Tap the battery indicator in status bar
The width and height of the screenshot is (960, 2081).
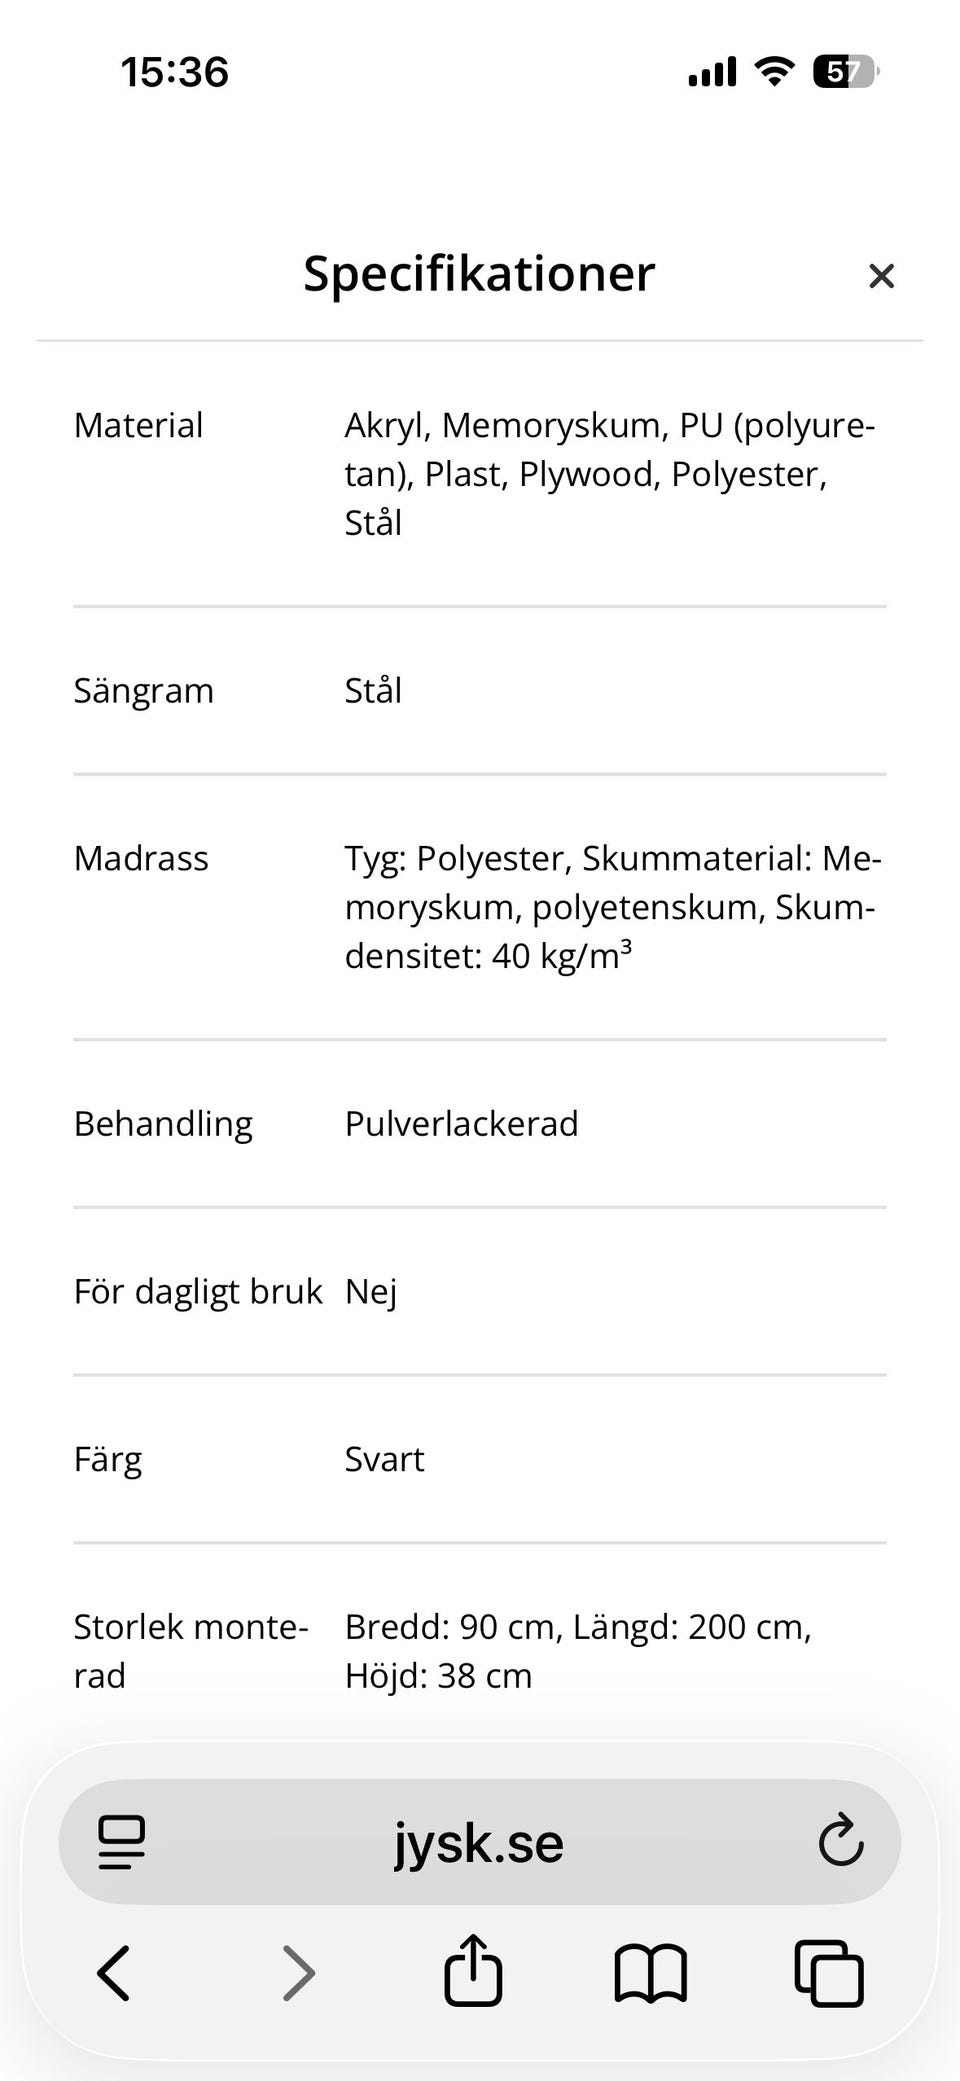click(x=846, y=72)
